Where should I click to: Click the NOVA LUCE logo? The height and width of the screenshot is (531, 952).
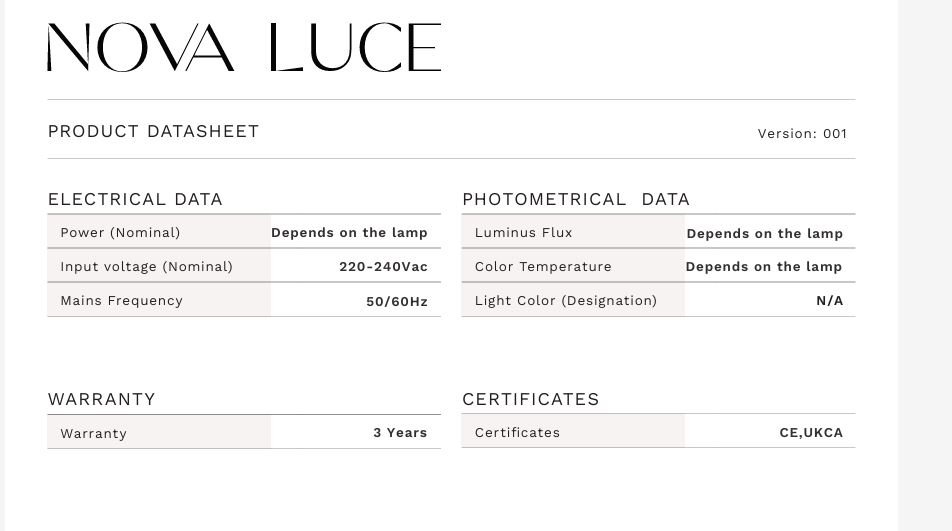pos(244,48)
